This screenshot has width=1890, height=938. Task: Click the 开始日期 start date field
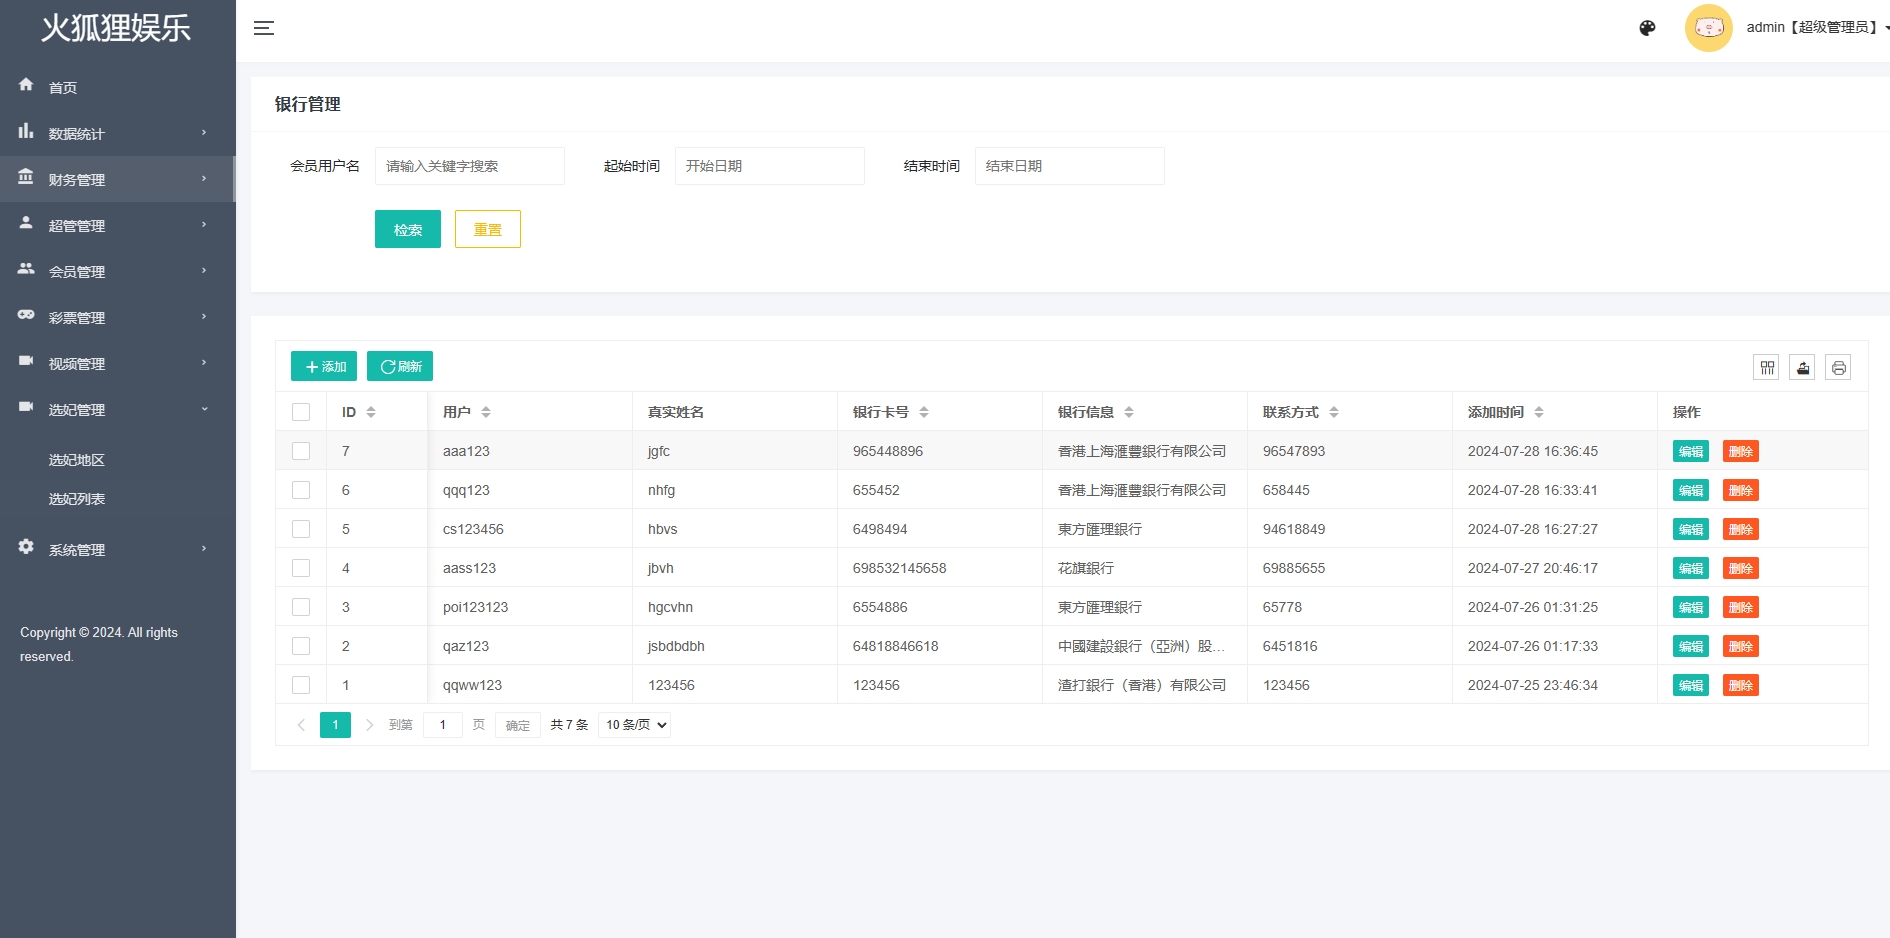click(769, 166)
